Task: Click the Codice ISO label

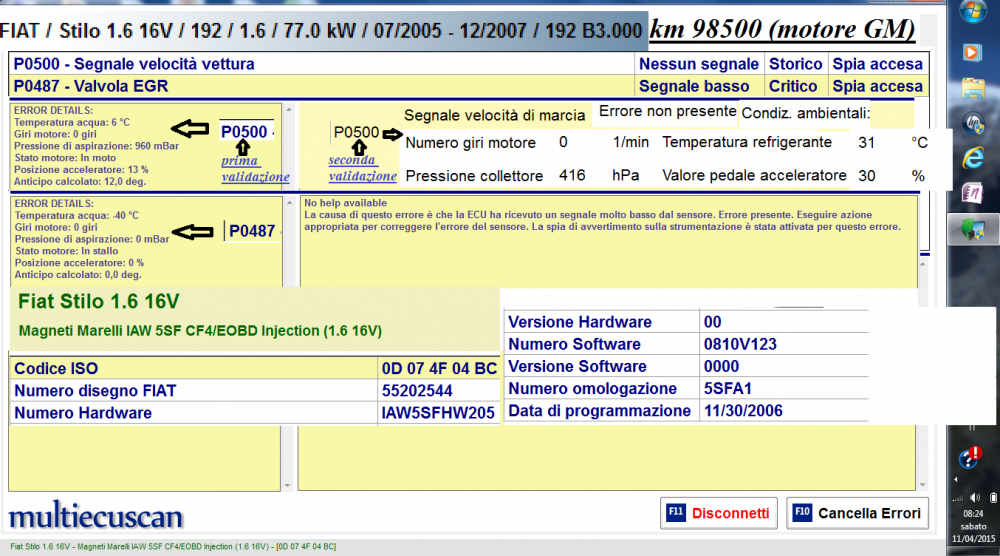Action: pos(56,369)
